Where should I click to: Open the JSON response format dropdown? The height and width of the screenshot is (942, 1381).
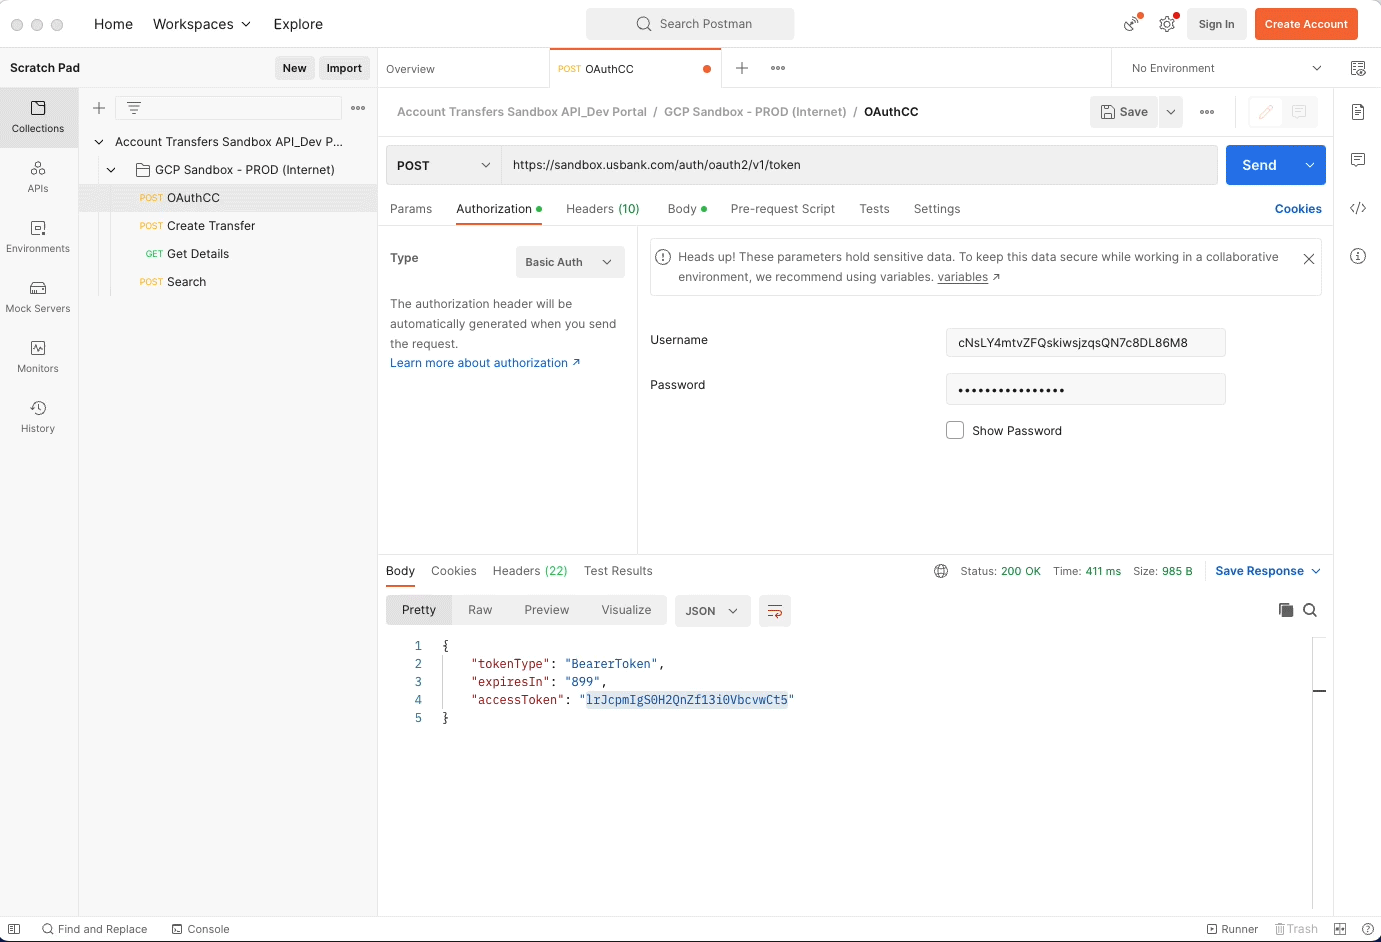(x=713, y=611)
